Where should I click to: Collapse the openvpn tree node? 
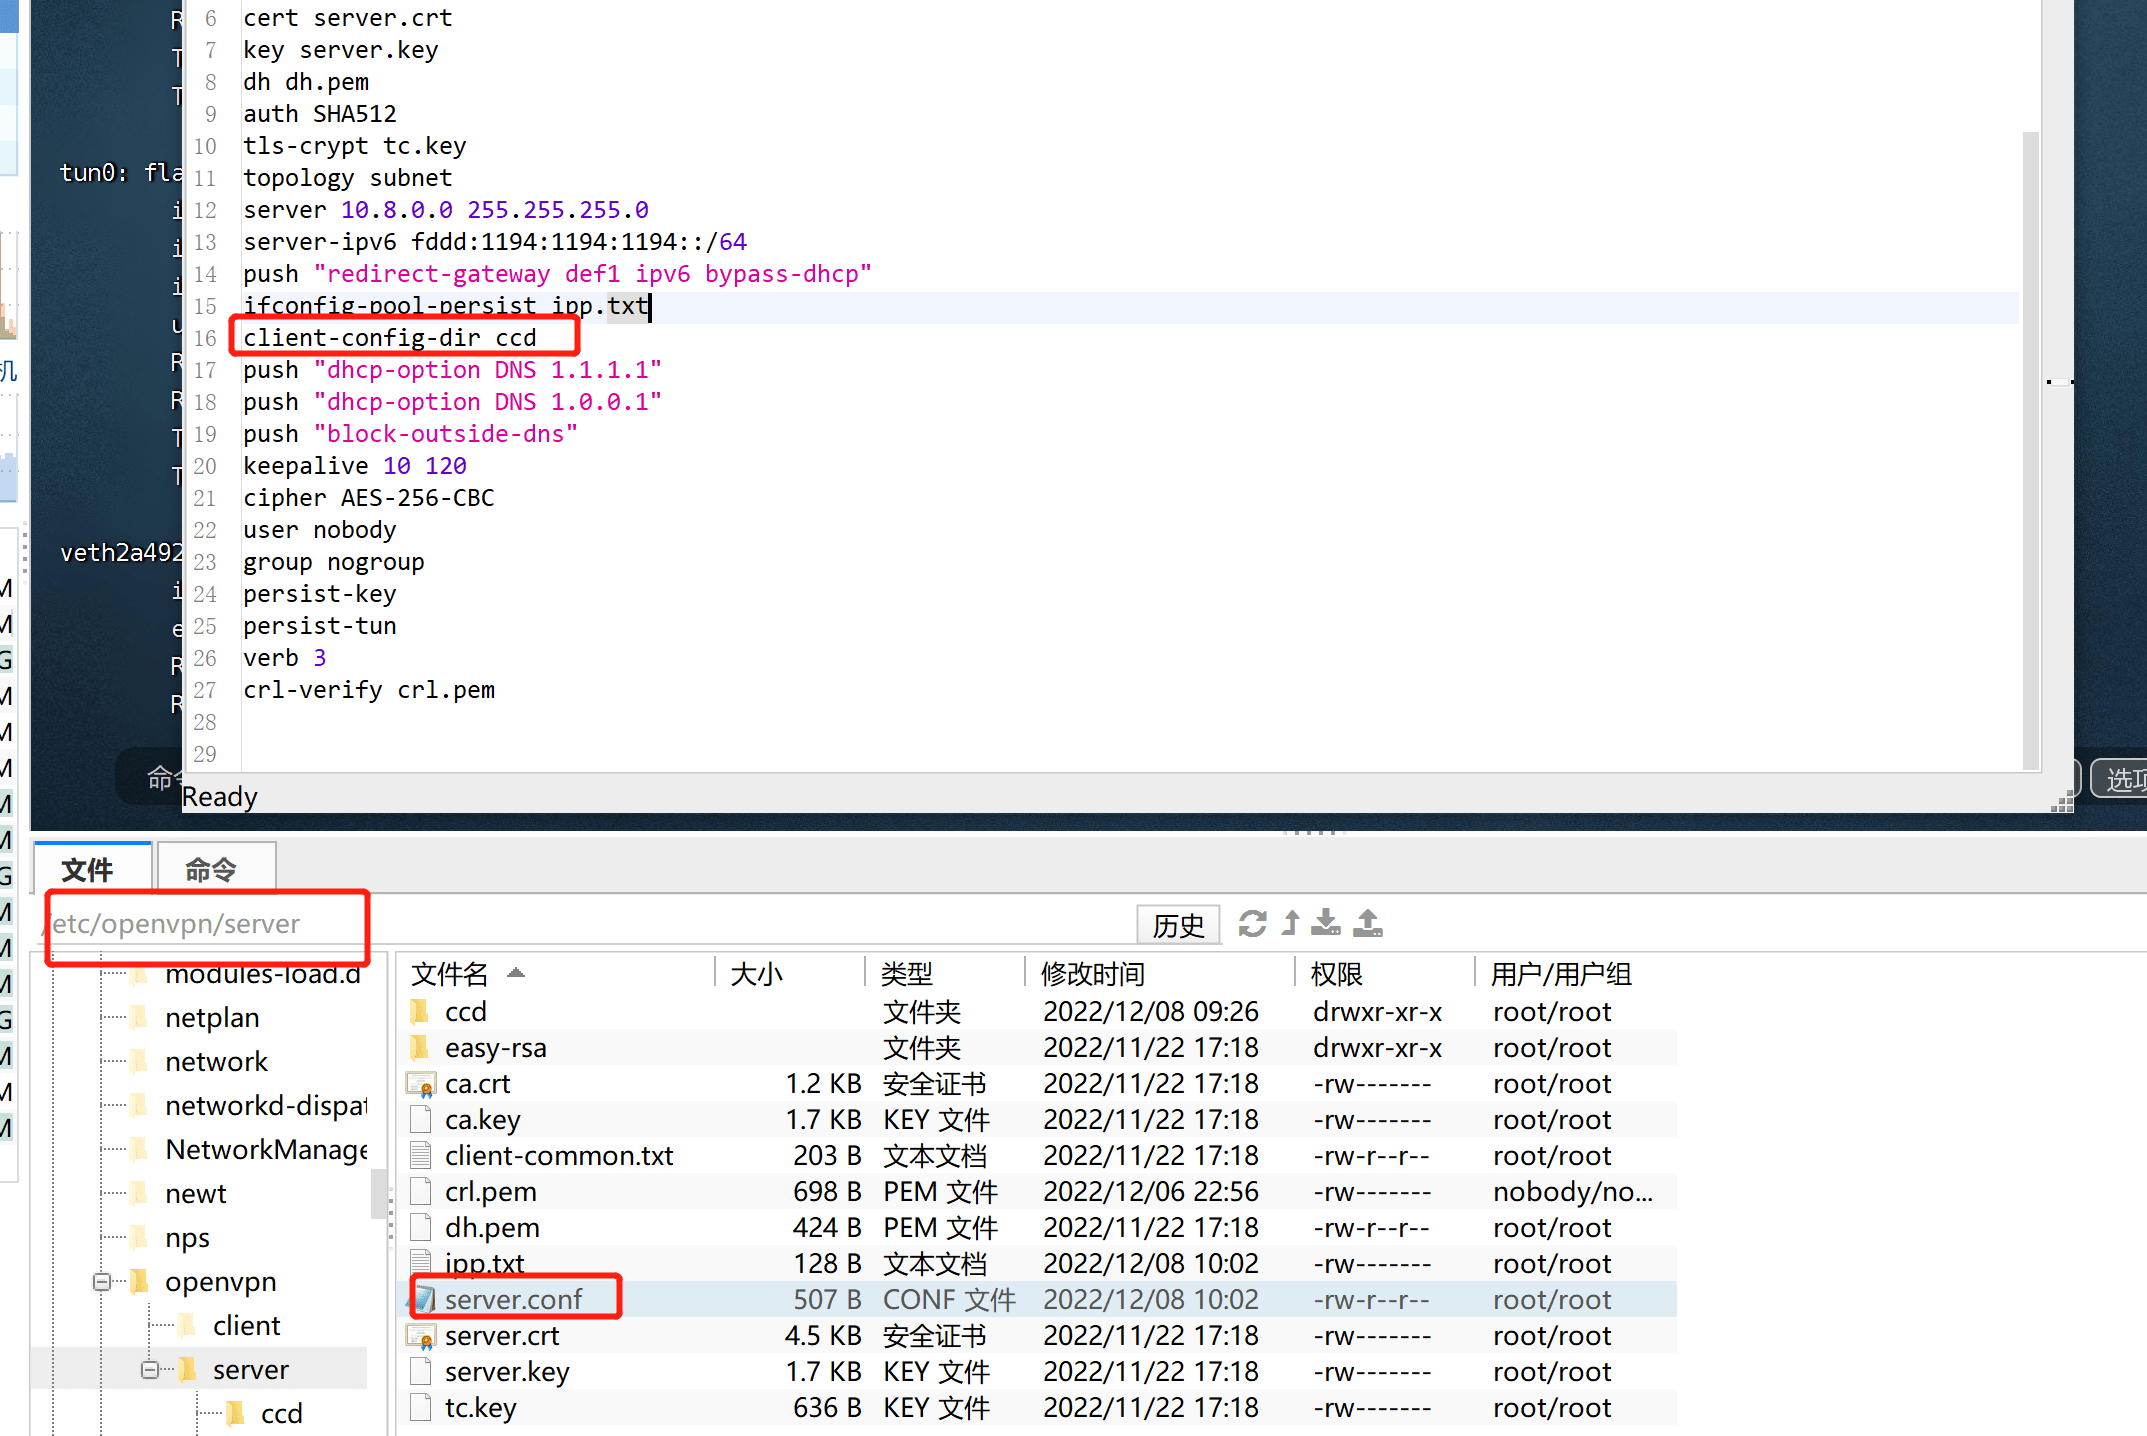102,1282
